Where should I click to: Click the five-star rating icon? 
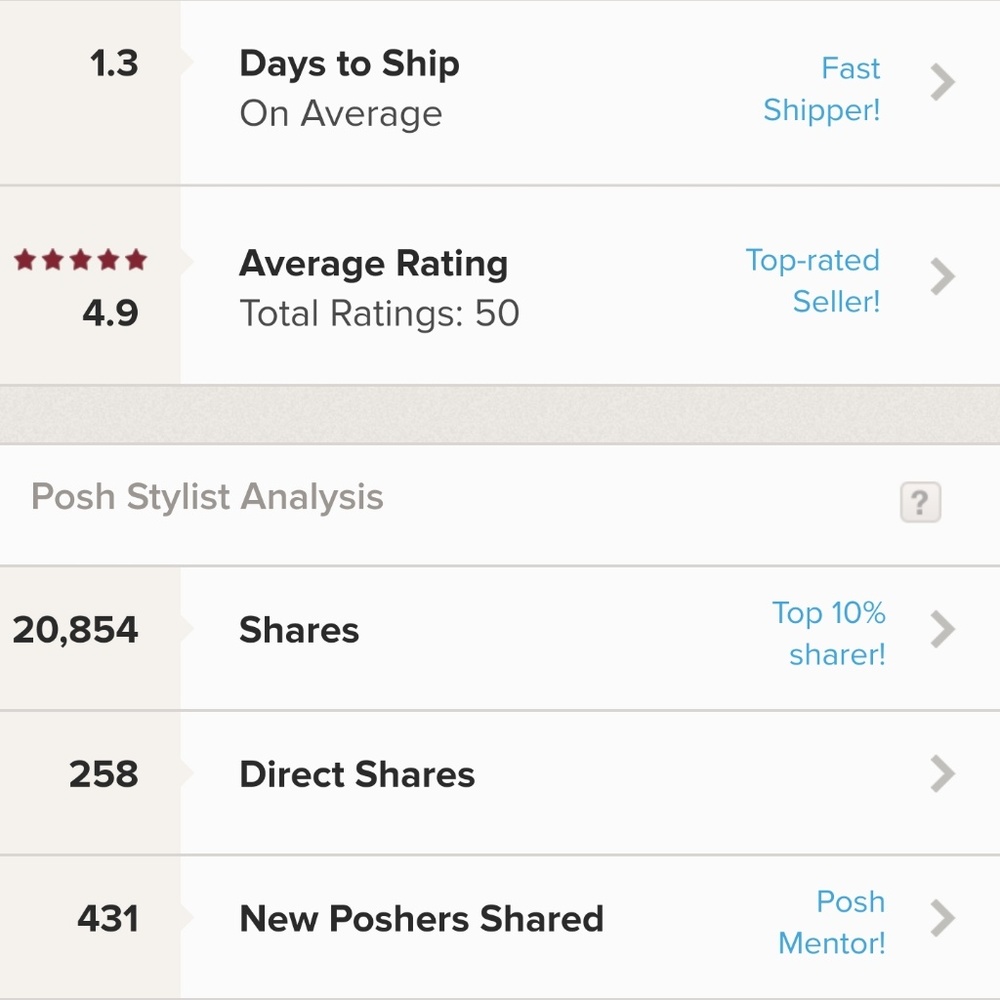point(78,259)
